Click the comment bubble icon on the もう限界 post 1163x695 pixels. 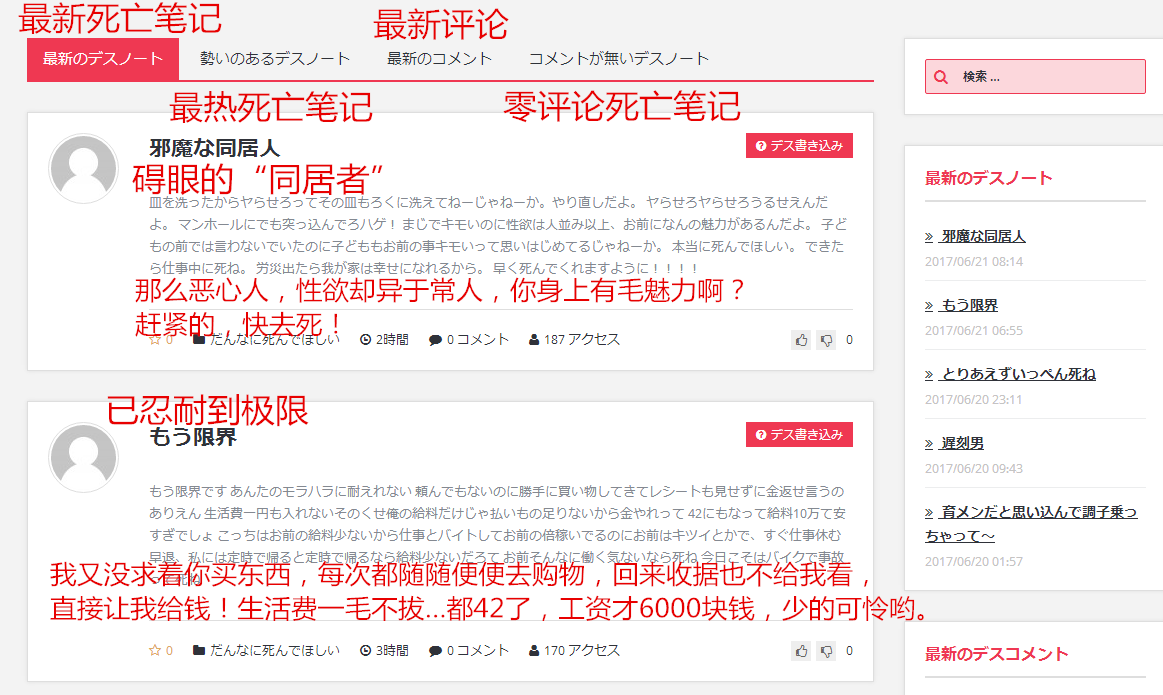tap(434, 650)
